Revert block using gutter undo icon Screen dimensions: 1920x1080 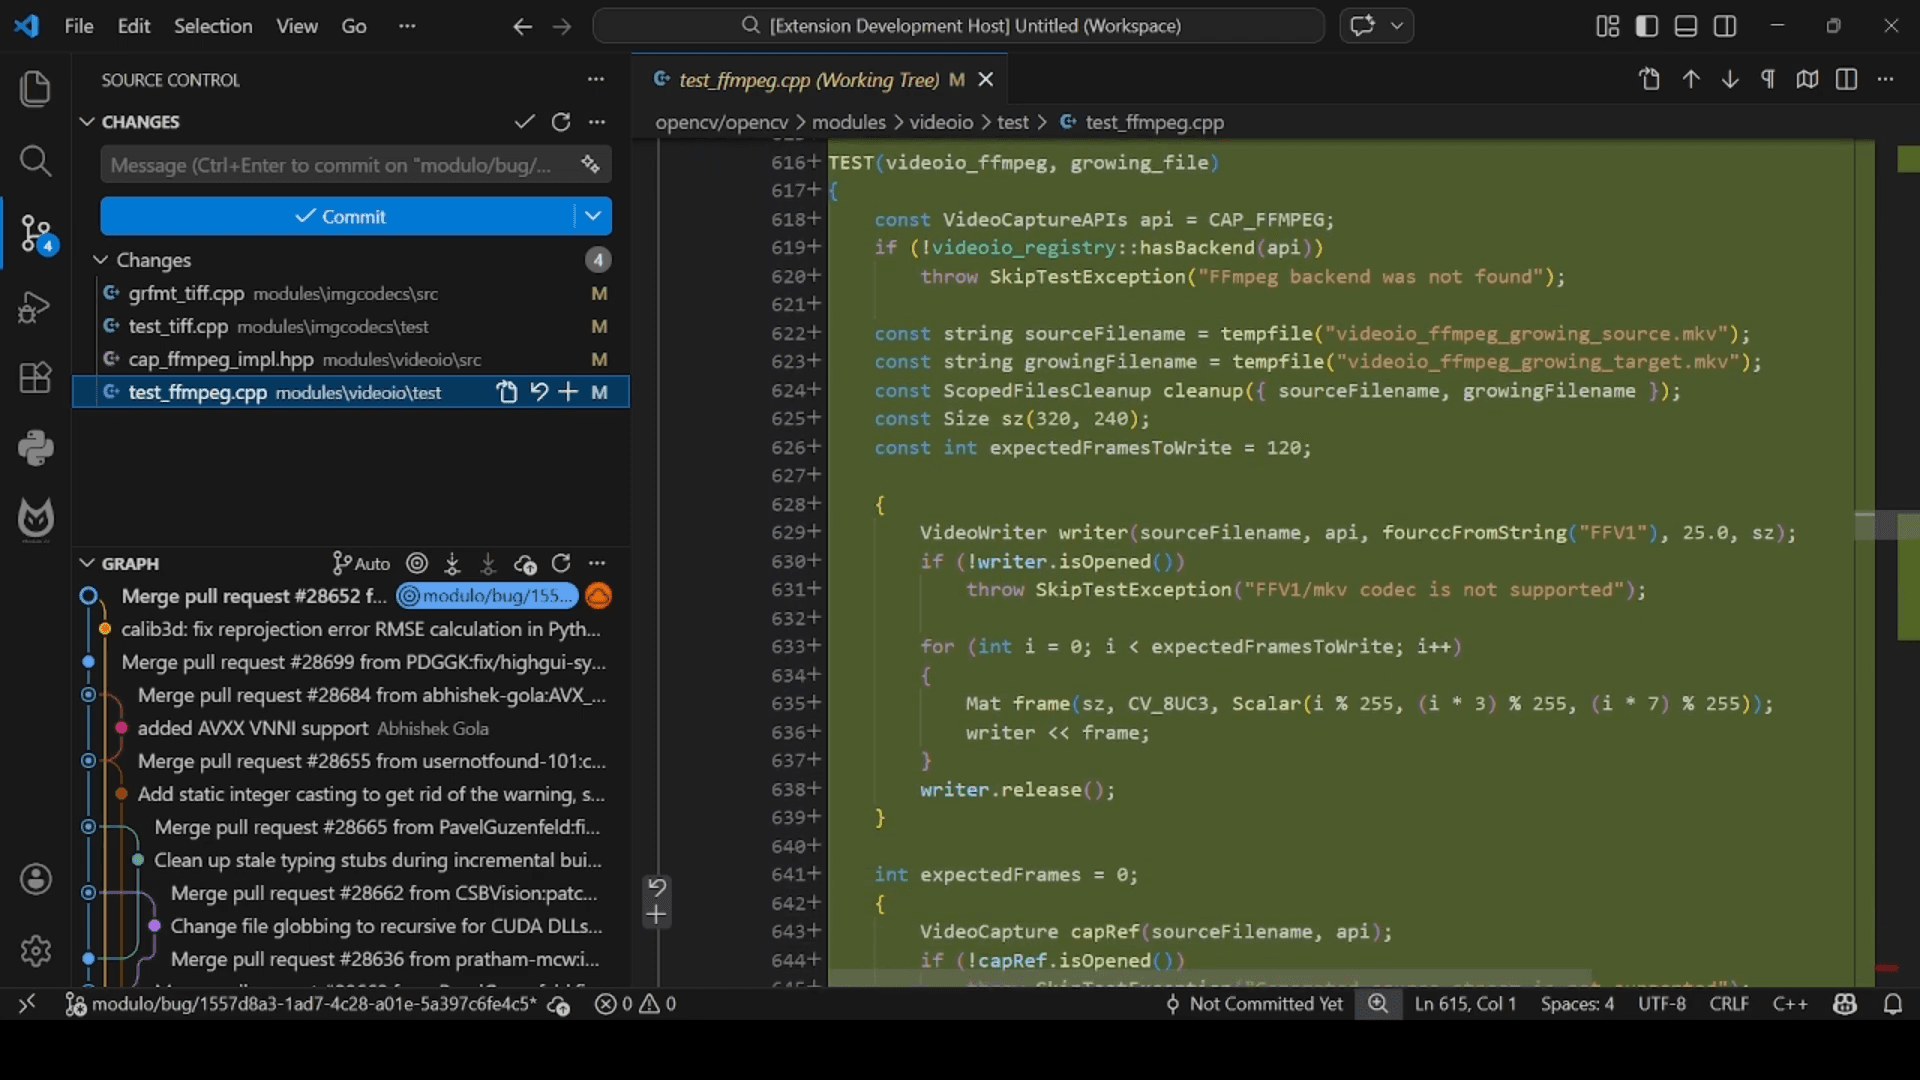point(657,887)
